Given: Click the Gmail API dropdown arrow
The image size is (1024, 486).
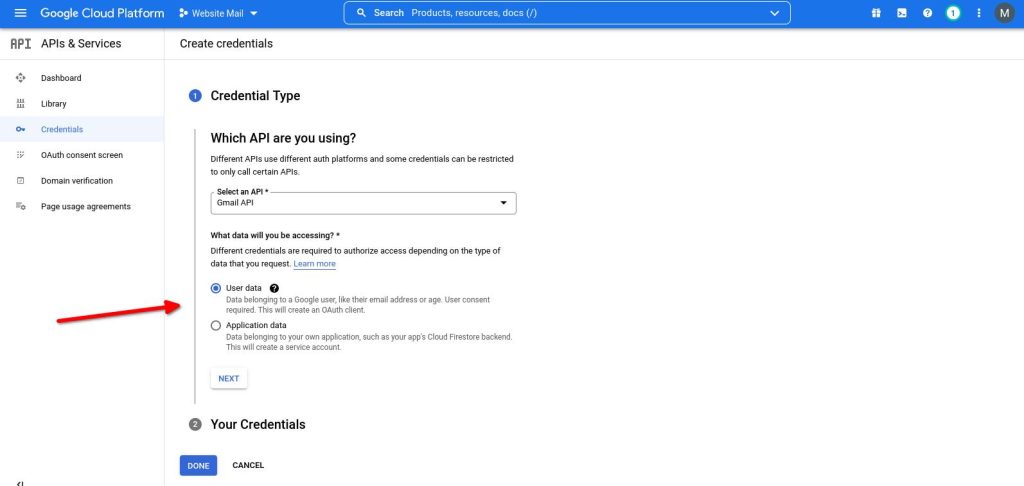Looking at the screenshot, I should (x=504, y=203).
